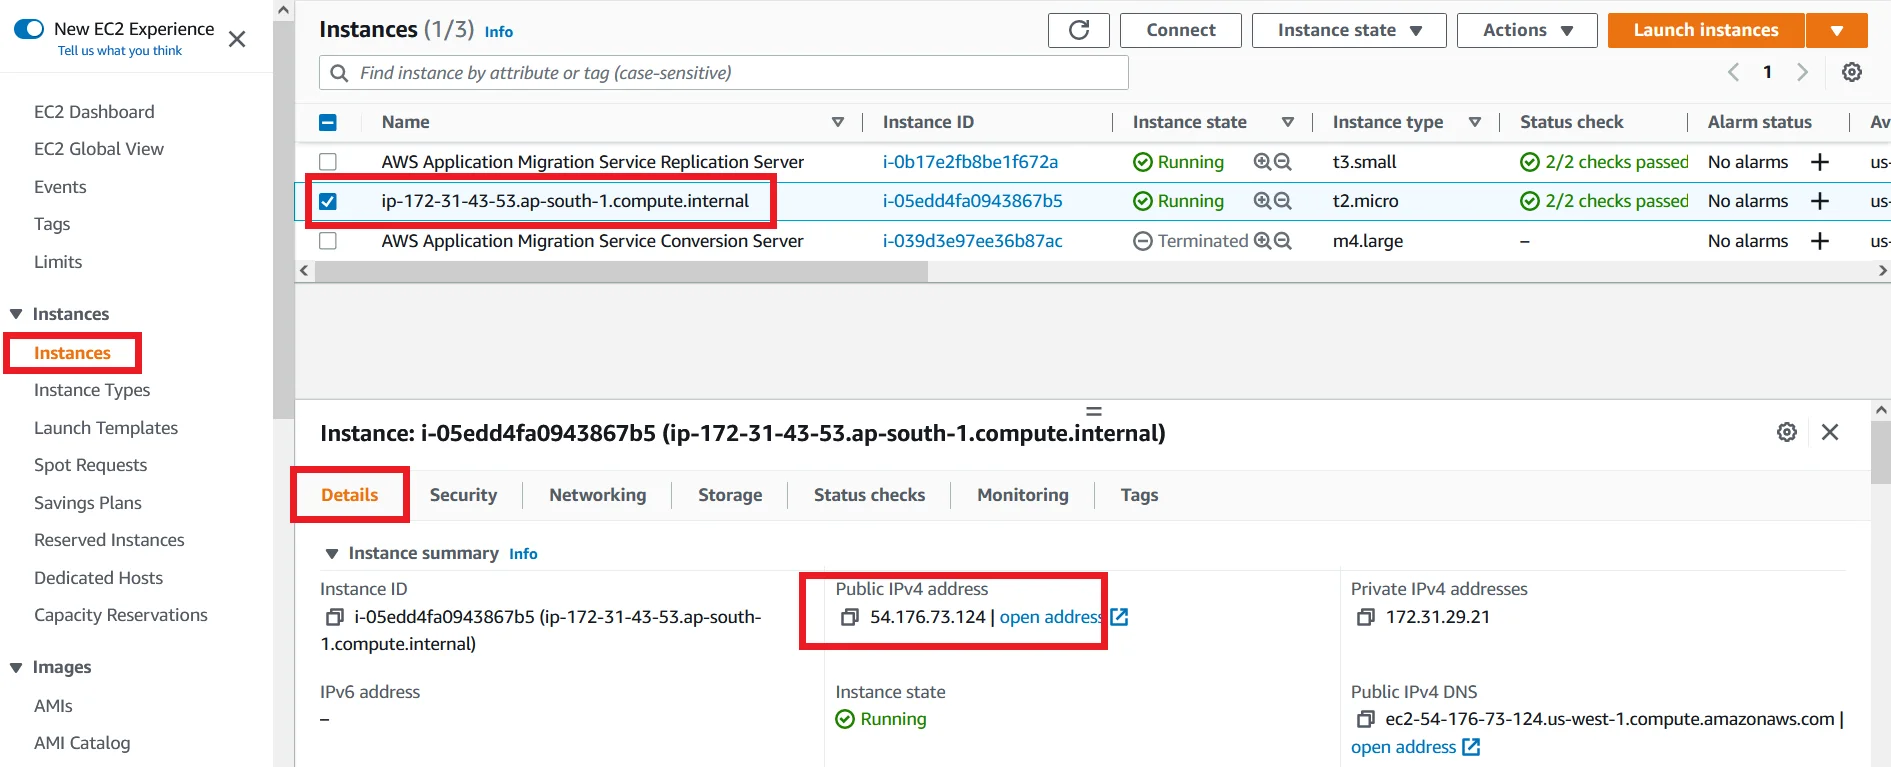The image size is (1891, 767).
Task: Close the instance details panel
Action: point(1830,432)
